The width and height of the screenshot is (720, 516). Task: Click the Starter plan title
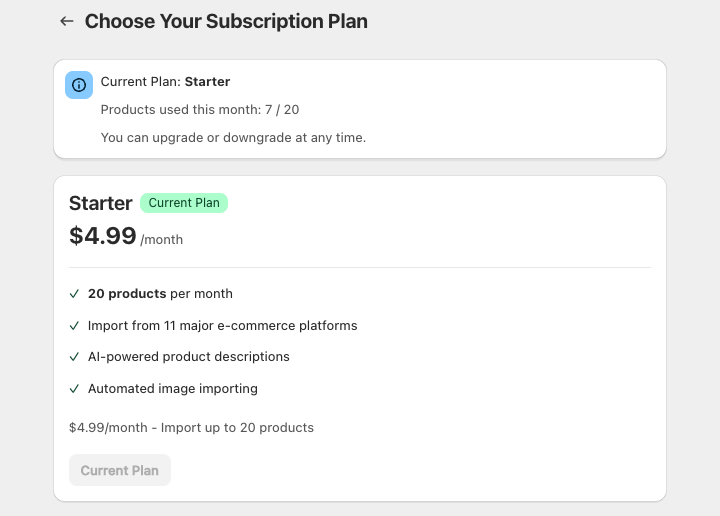tap(101, 203)
